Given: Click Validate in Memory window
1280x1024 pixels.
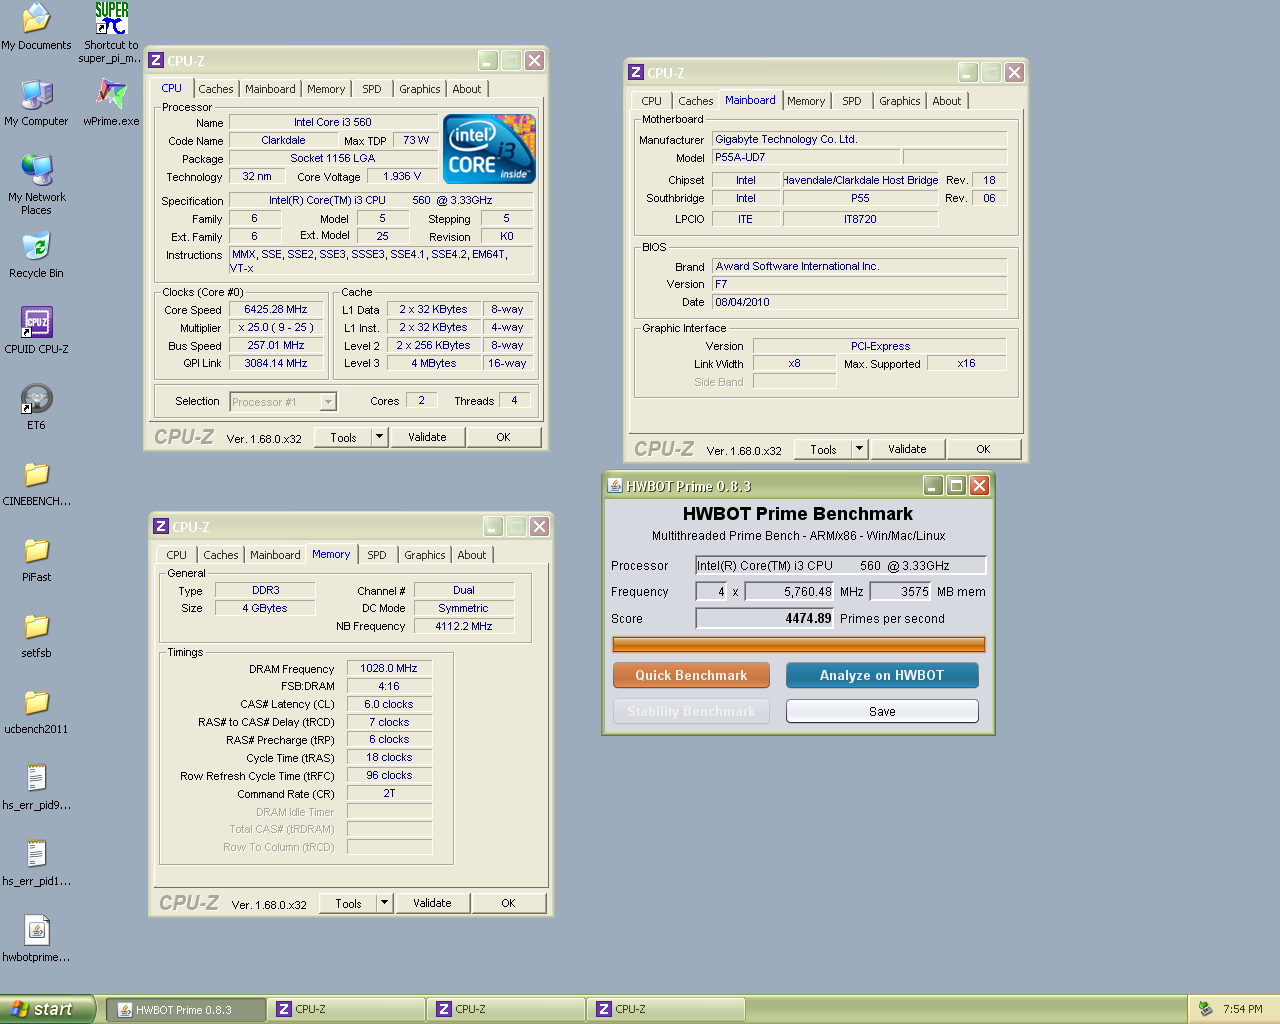Looking at the screenshot, I should [432, 903].
